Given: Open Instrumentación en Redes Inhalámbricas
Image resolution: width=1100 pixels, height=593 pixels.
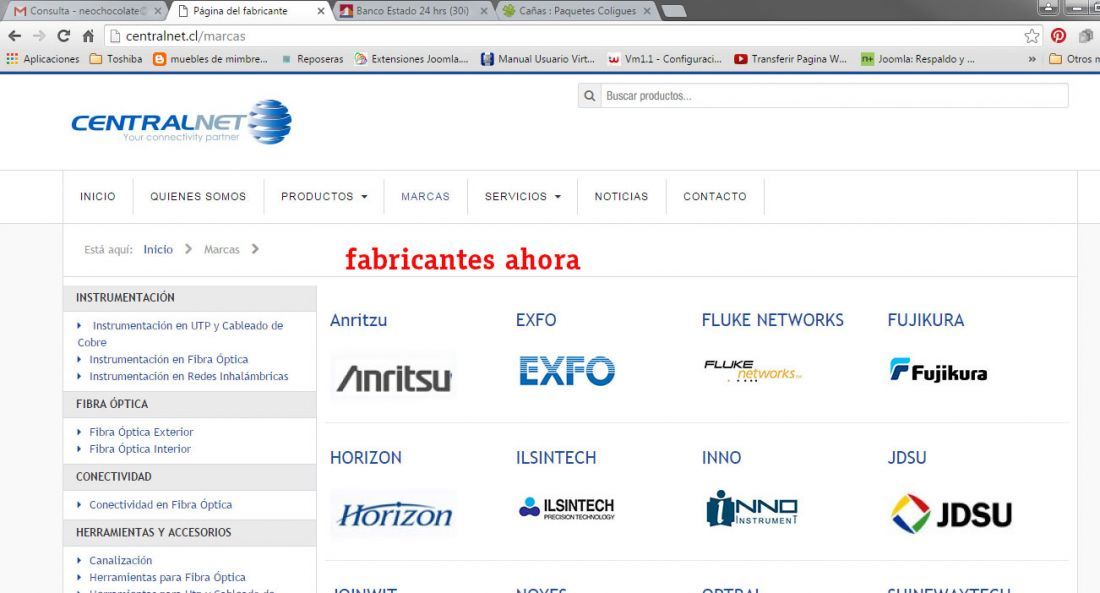Looking at the screenshot, I should coord(189,376).
